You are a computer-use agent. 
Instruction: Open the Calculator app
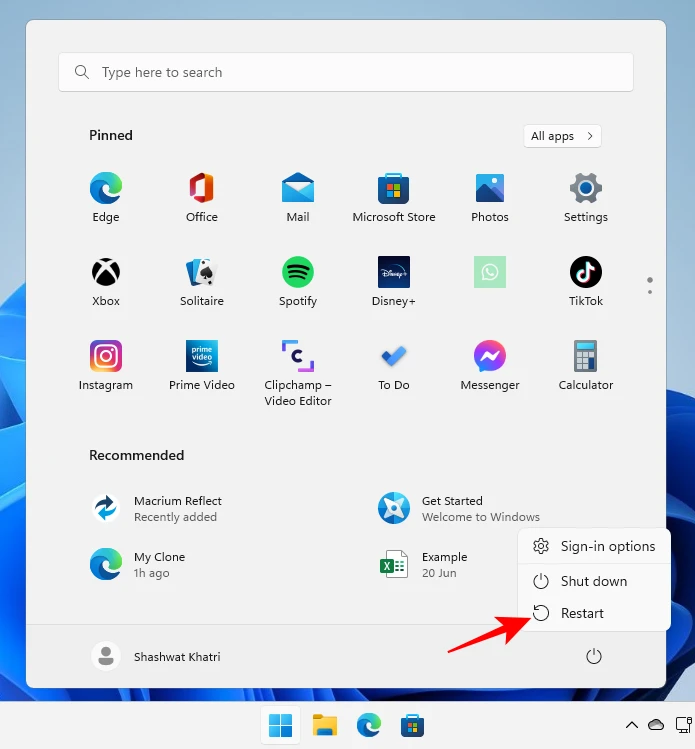tap(586, 365)
